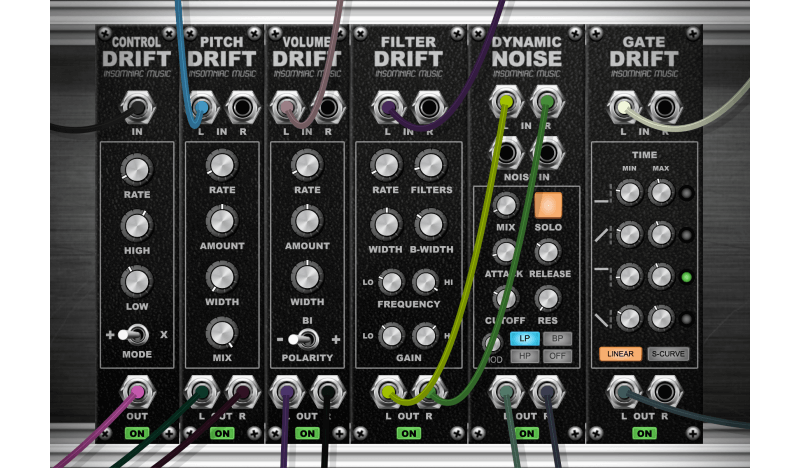Click Control Drift HIGH knob

[x=137, y=226]
